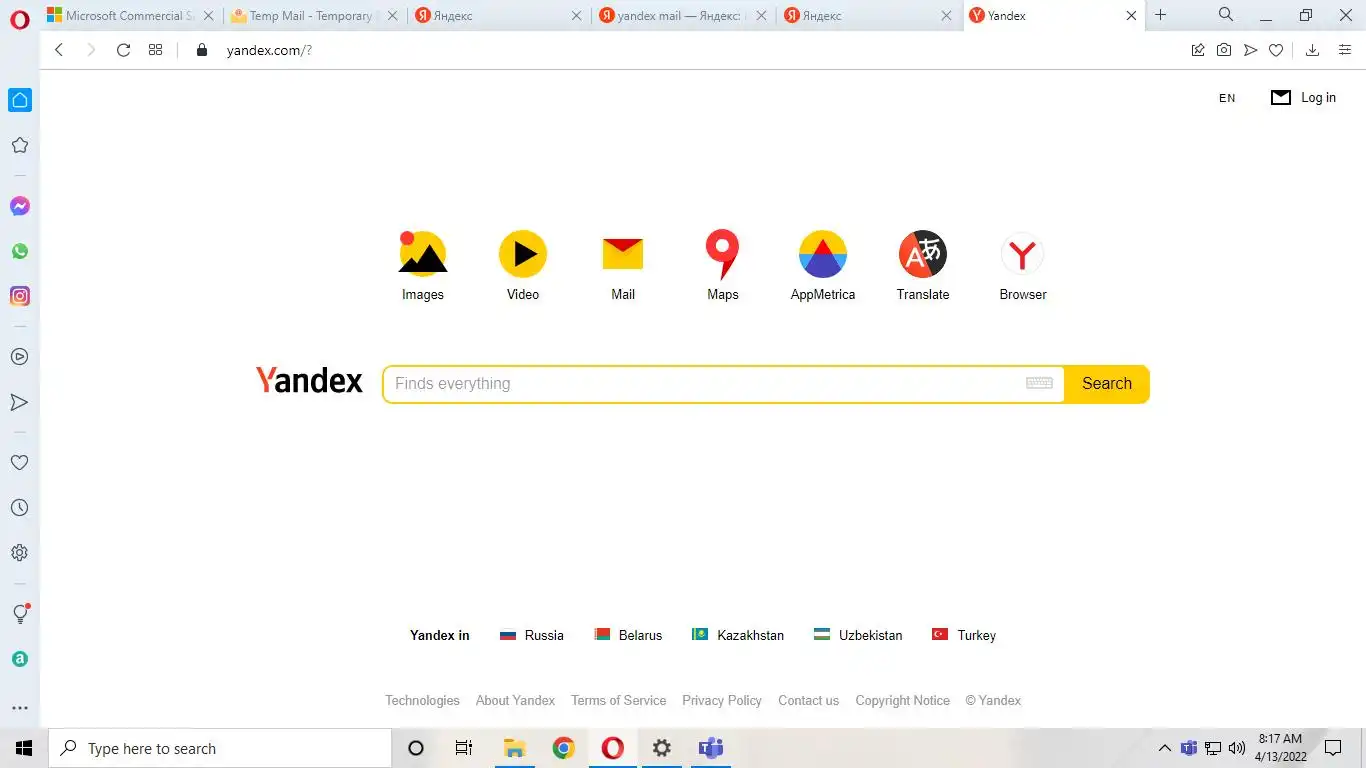Reload the page

tap(123, 50)
